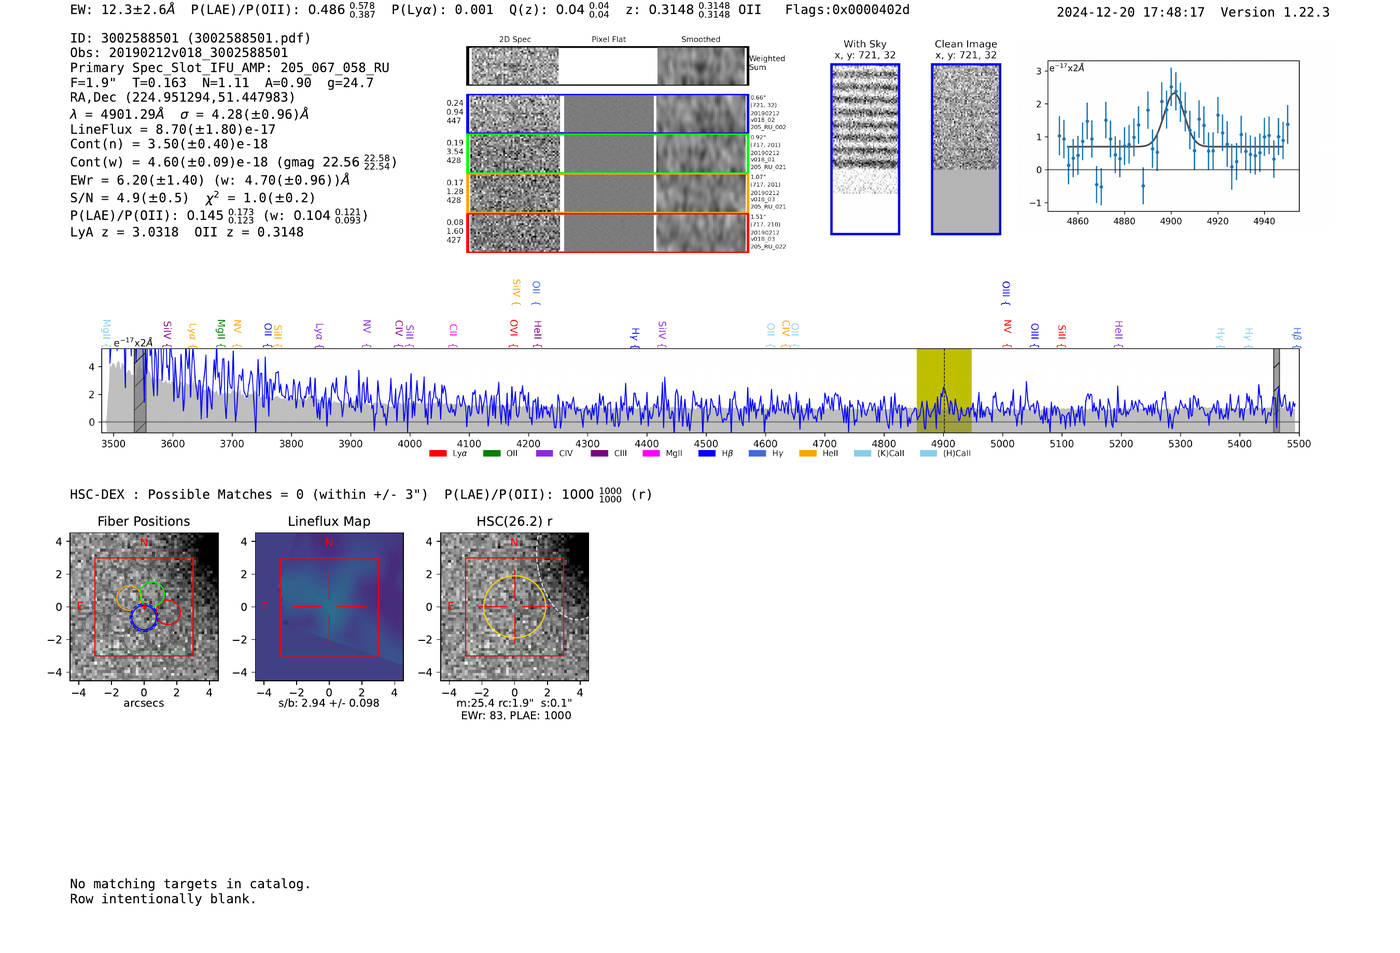The image size is (1400, 953).
Task: Click the orange HeII legend swatch
Action: pos(808,454)
